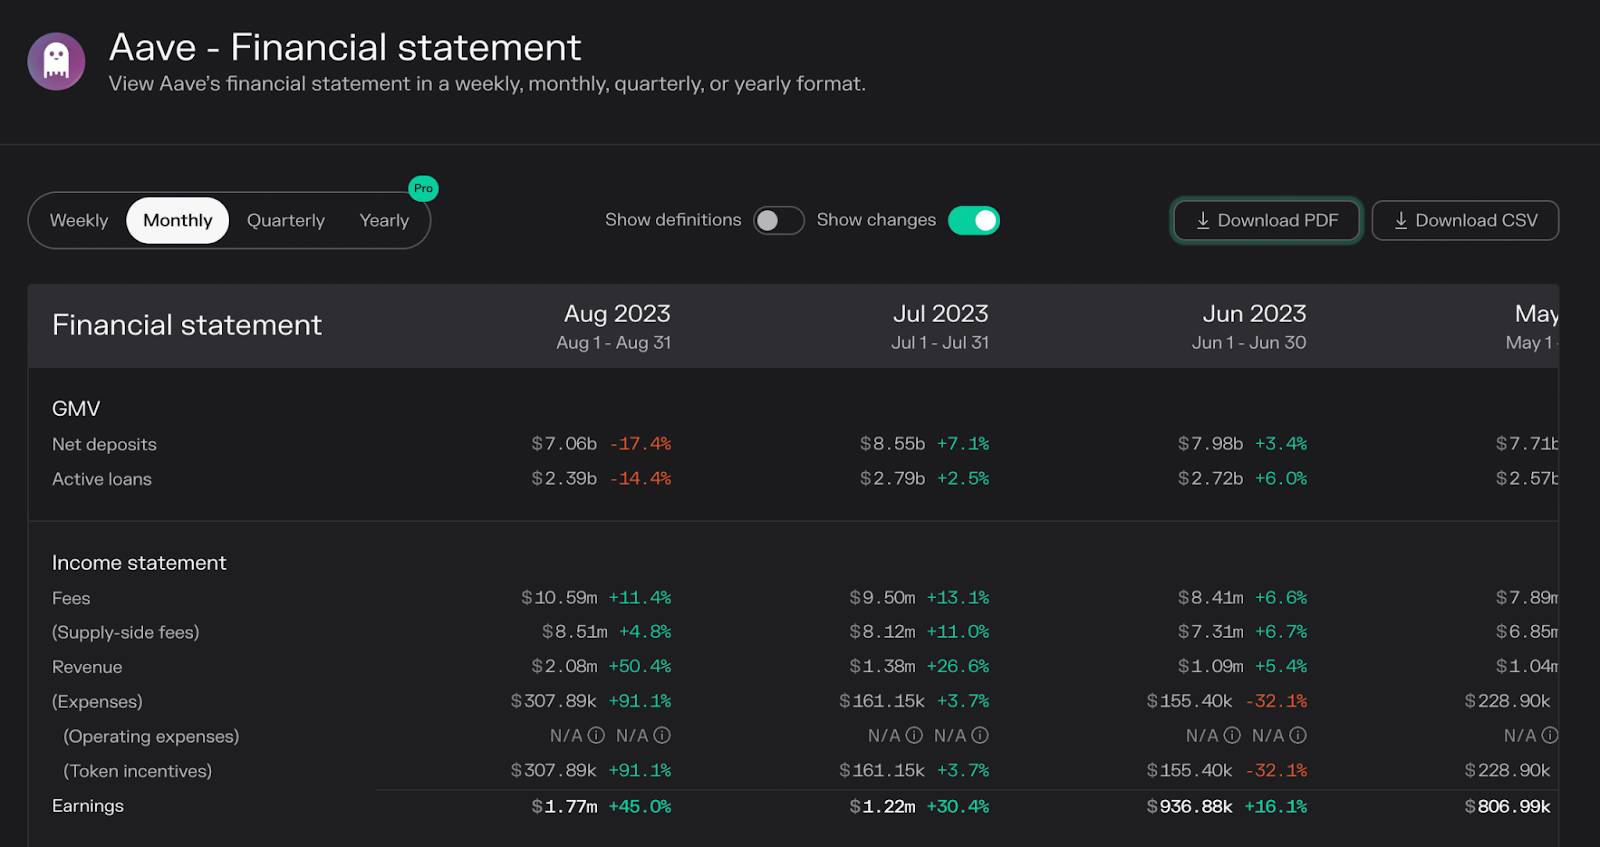Click info icon beside first Jun 2023 Operating expenses N/A
1600x847 pixels.
coord(1232,735)
